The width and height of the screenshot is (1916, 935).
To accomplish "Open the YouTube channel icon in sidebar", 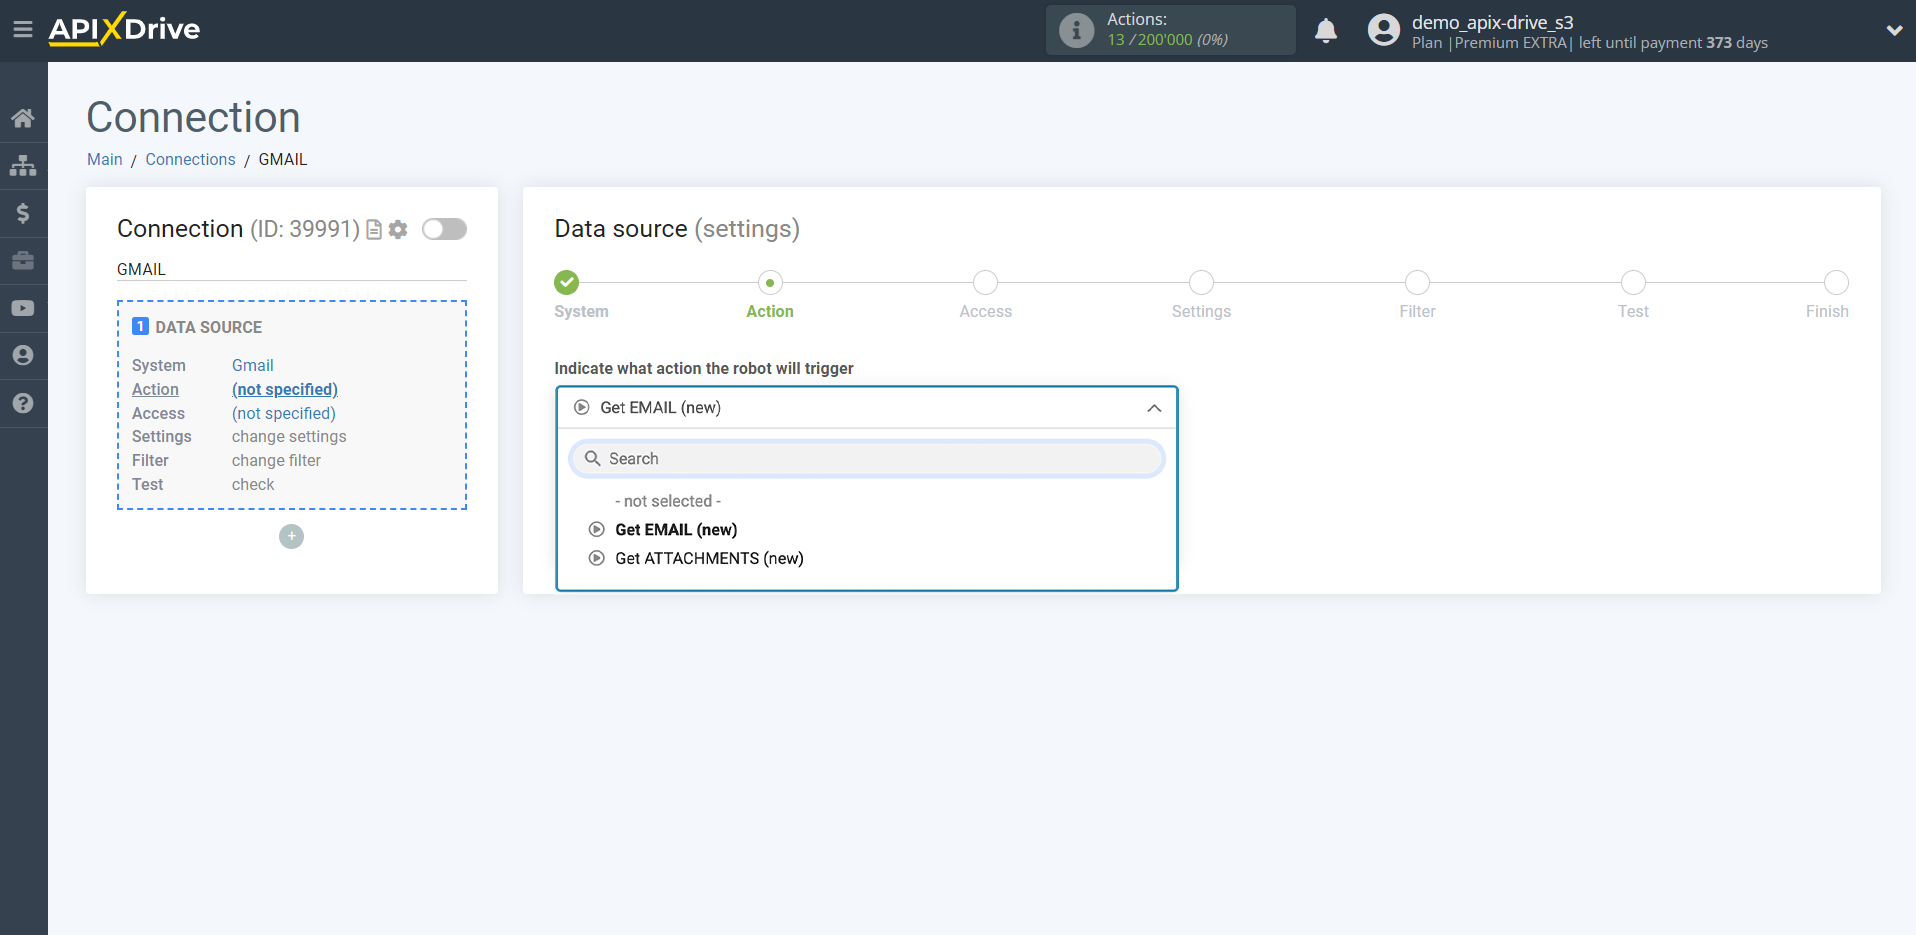I will 23,308.
